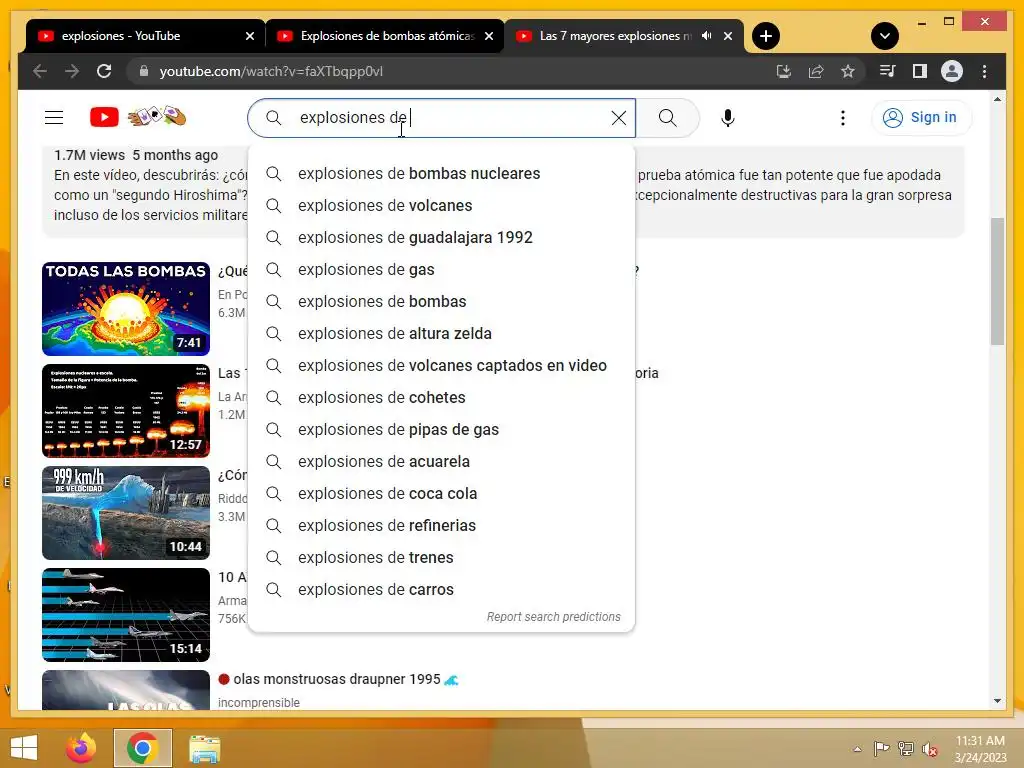Open 'olas monstruosas draupner 1995' video title
The image size is (1024, 768).
point(337,679)
